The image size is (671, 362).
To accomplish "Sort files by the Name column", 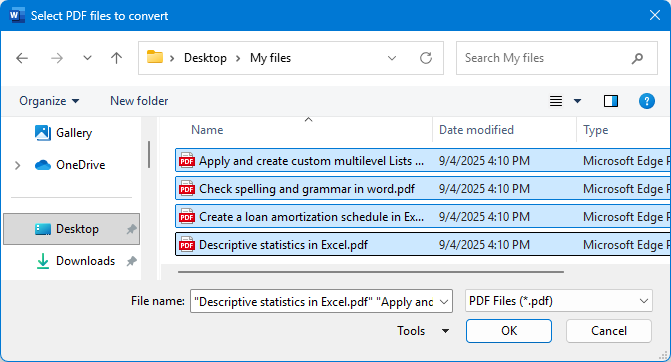I will click(207, 130).
